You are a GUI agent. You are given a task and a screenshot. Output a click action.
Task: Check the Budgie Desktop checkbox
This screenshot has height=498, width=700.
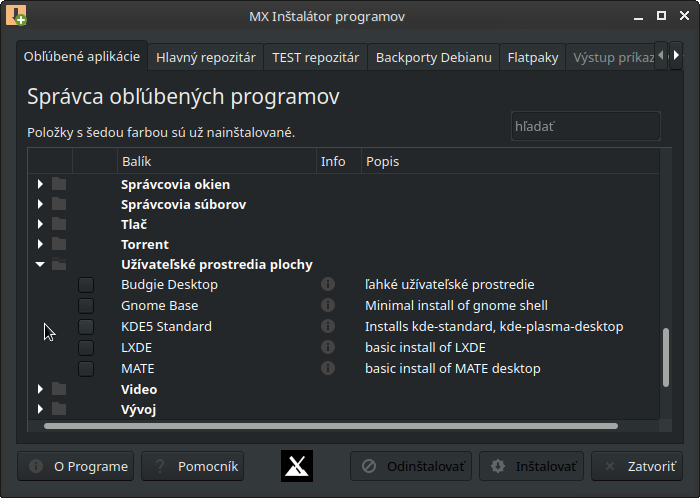(x=86, y=285)
